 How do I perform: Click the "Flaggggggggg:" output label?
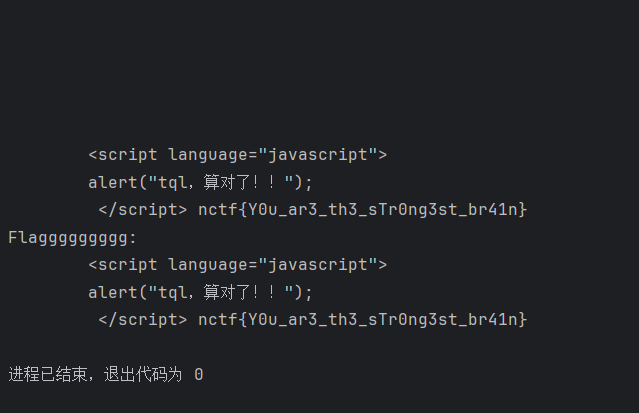73,237
